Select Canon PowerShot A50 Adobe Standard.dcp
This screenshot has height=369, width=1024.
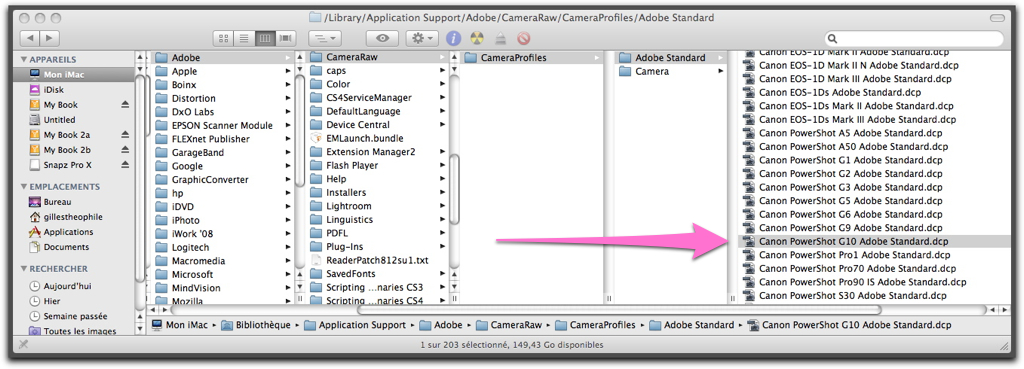click(854, 146)
